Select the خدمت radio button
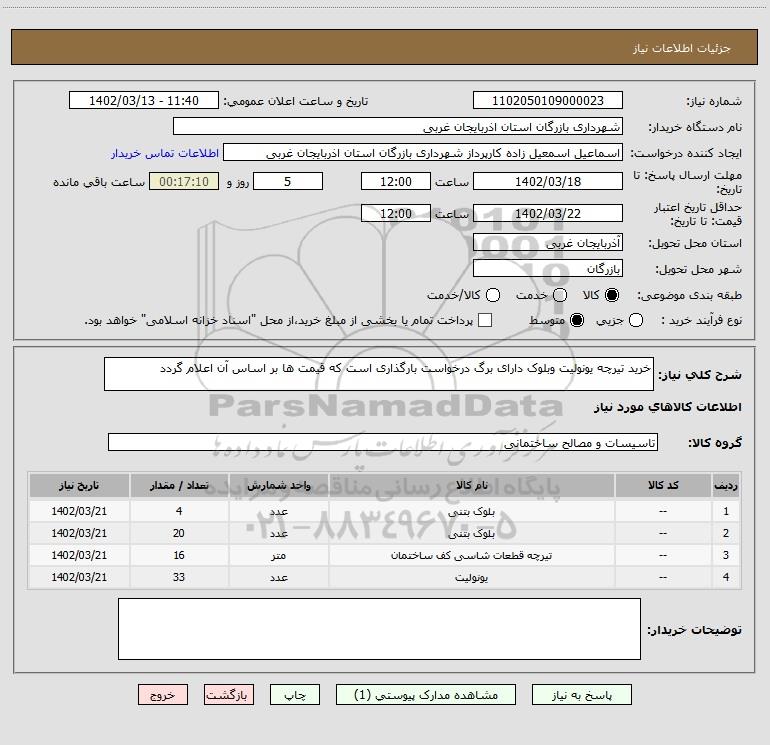Screen dimensions: 770x745 coord(560,295)
